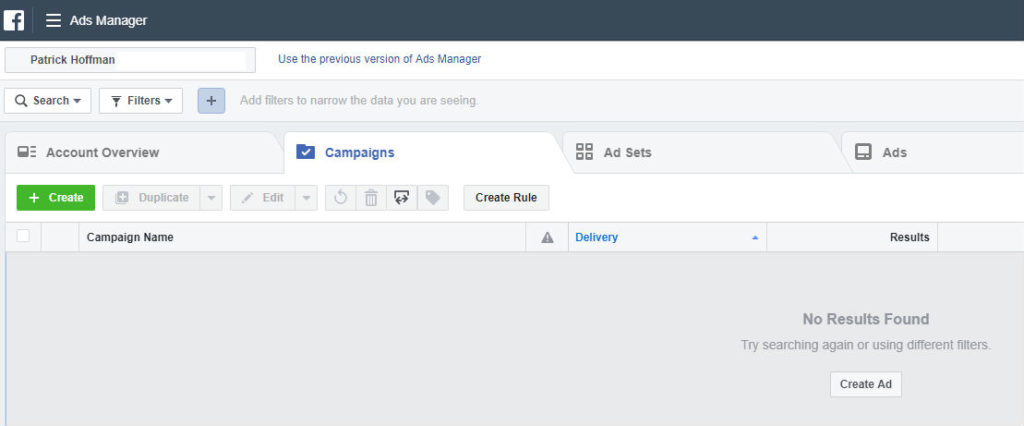The width and height of the screenshot is (1024, 426).
Task: Click the tag label icon
Action: [x=432, y=197]
